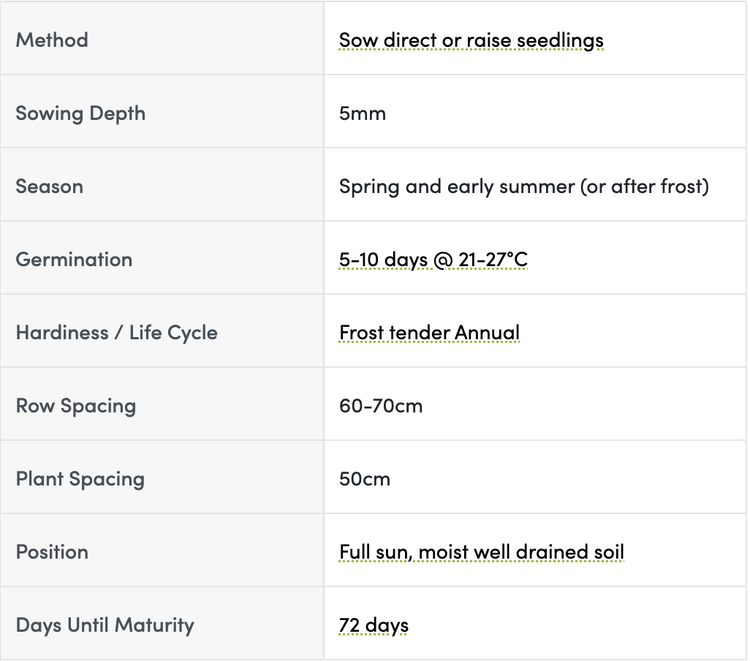The height and width of the screenshot is (661, 750).
Task: Click the 'Method' row label
Action: pos(52,41)
